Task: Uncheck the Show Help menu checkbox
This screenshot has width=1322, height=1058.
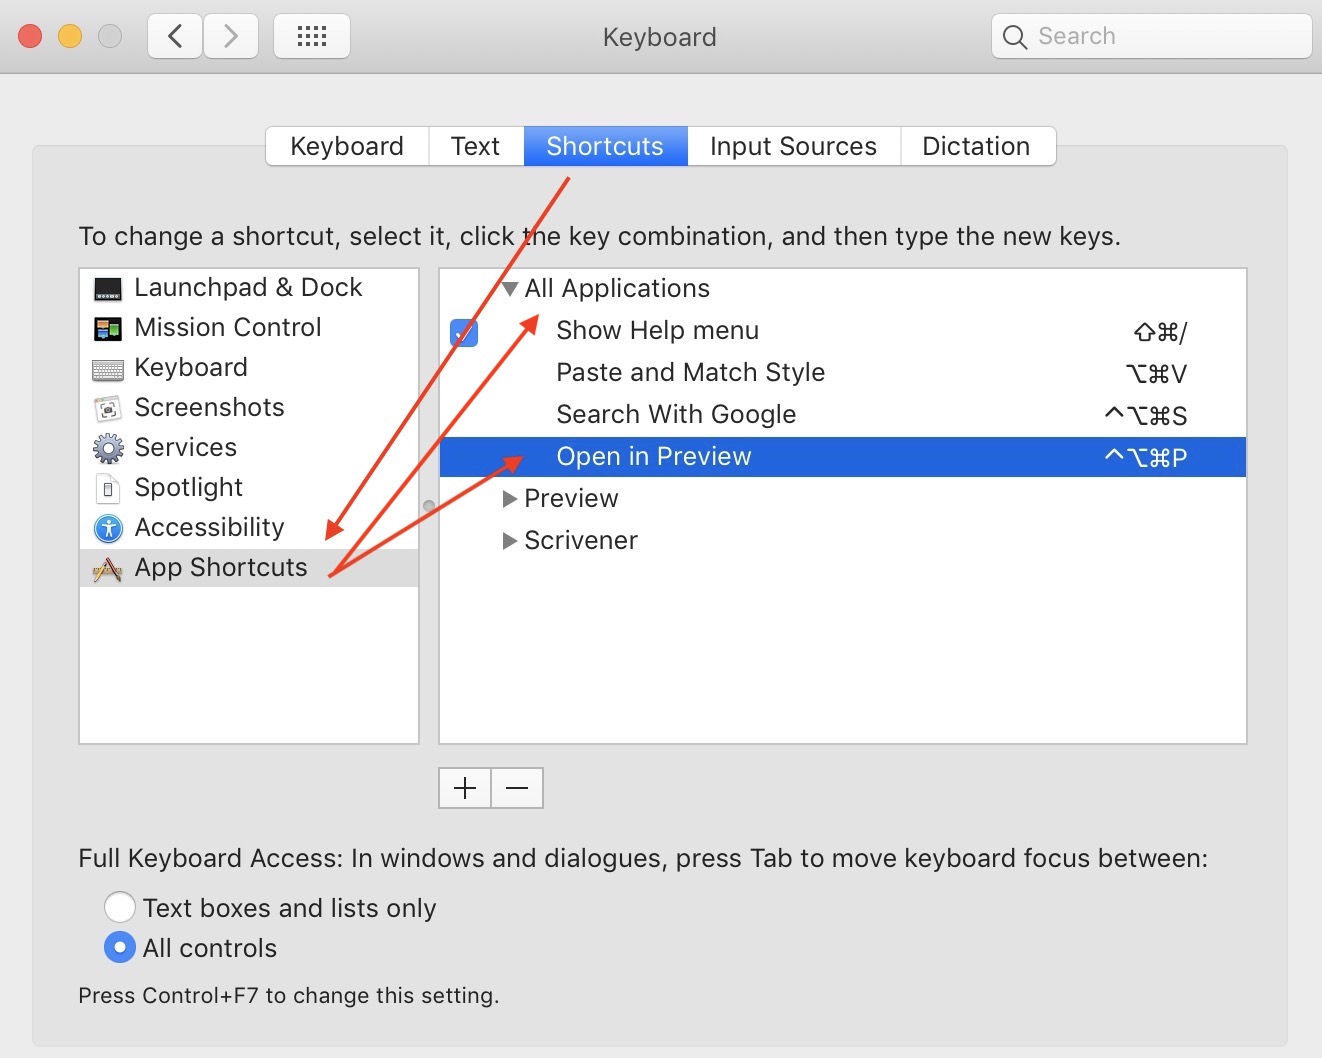Action: pos(464,332)
